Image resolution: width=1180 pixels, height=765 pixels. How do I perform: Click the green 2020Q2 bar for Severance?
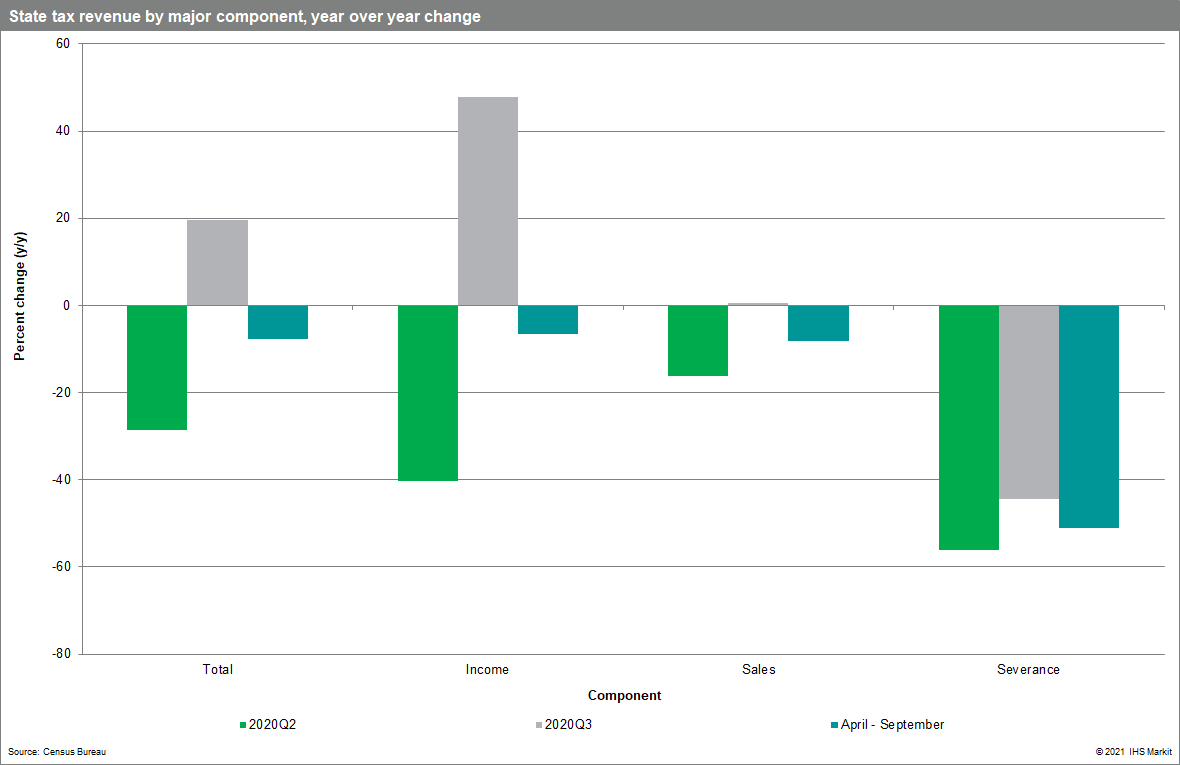pyautogui.click(x=968, y=427)
